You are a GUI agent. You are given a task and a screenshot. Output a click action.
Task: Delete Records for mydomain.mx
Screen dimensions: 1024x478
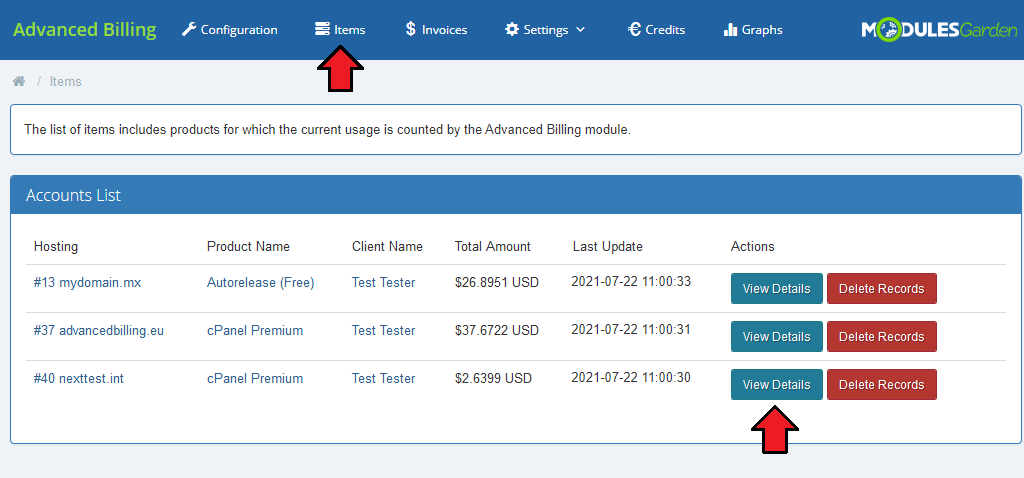(882, 289)
